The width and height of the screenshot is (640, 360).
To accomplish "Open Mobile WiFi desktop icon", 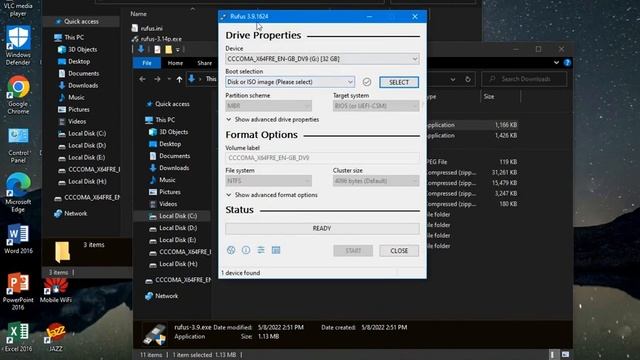I will (x=56, y=291).
